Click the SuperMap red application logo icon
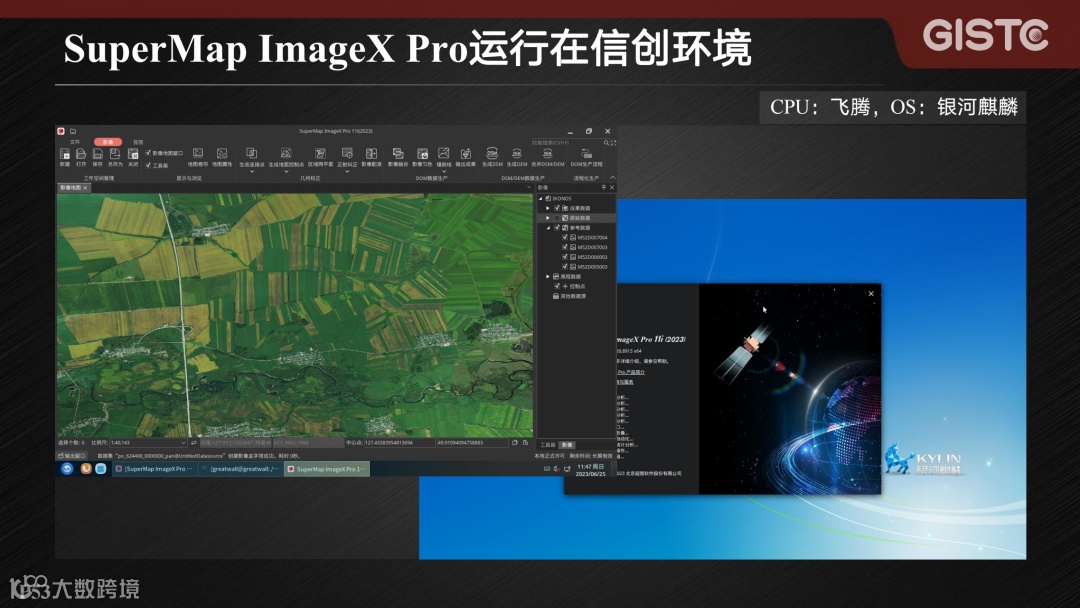The height and width of the screenshot is (608, 1080). coord(61,131)
